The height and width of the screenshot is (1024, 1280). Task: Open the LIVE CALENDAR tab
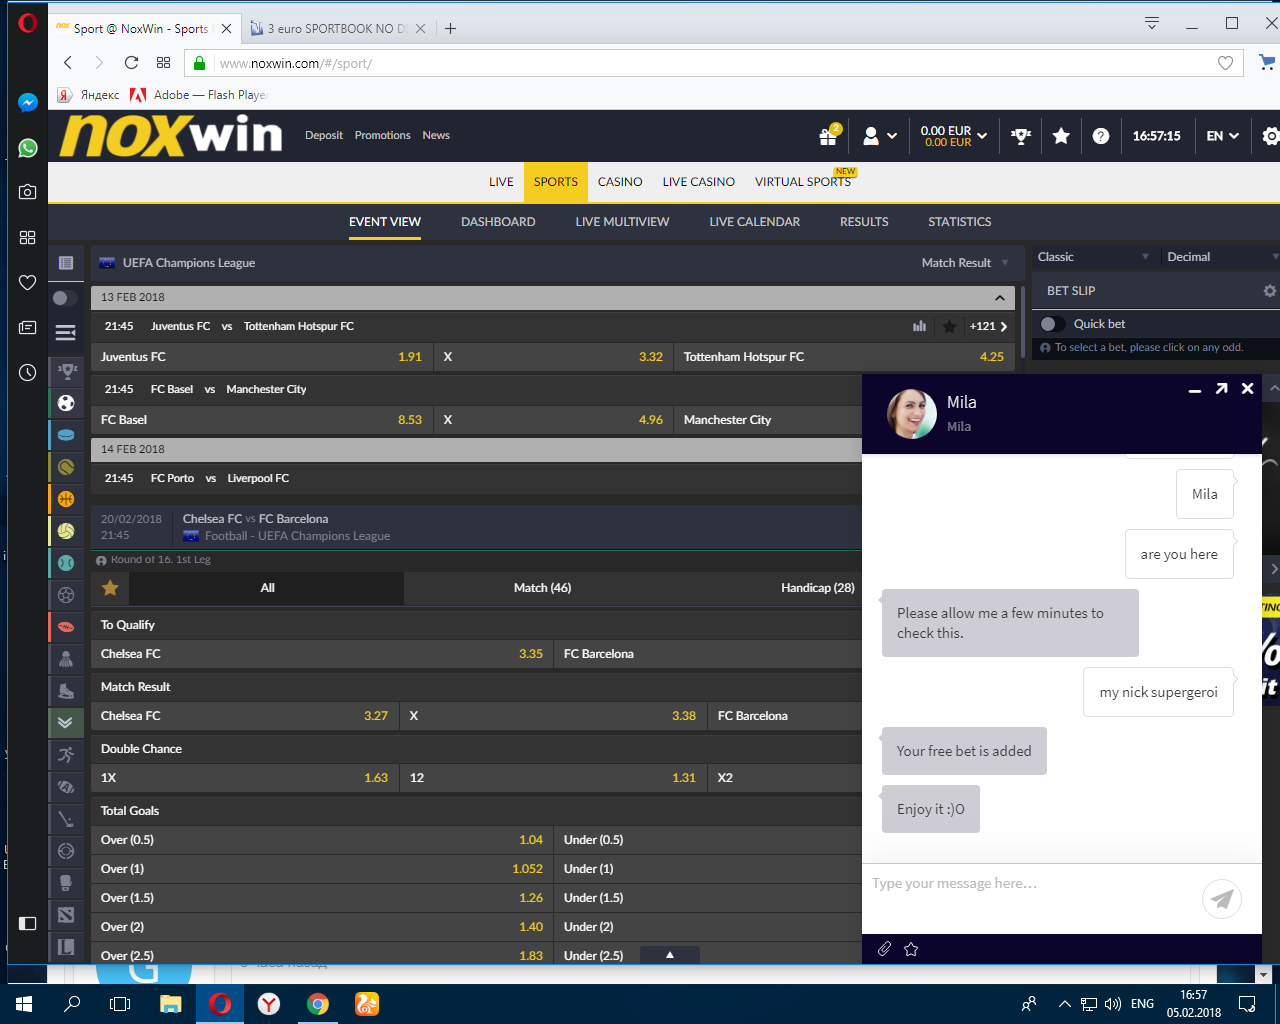tap(755, 222)
